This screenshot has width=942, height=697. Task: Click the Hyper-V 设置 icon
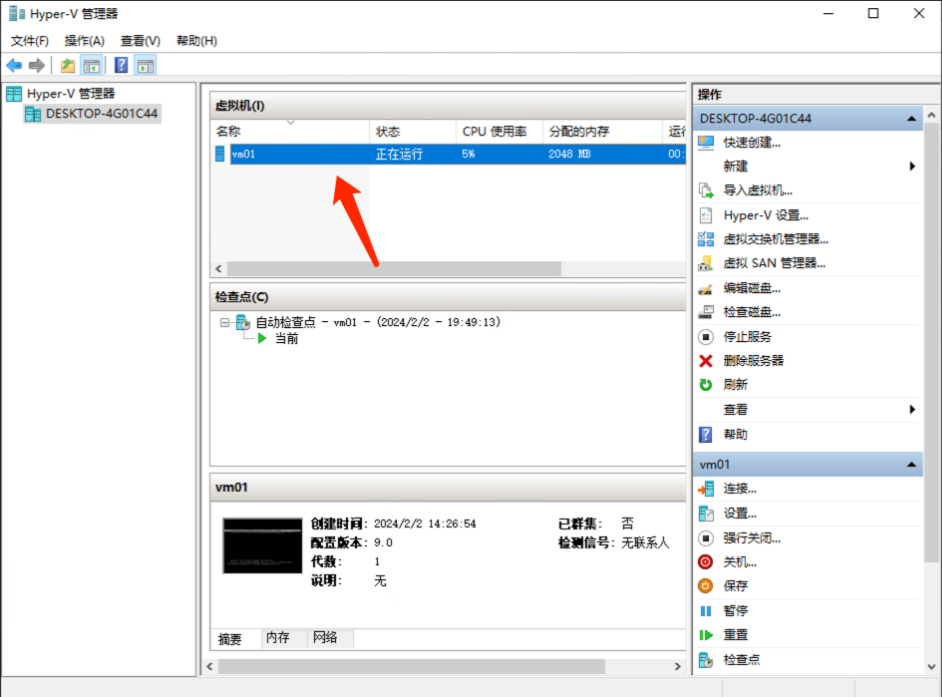(706, 215)
